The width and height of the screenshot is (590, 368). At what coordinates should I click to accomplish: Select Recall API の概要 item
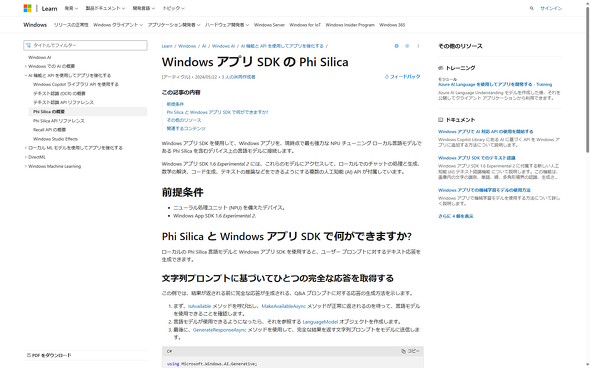point(49,130)
